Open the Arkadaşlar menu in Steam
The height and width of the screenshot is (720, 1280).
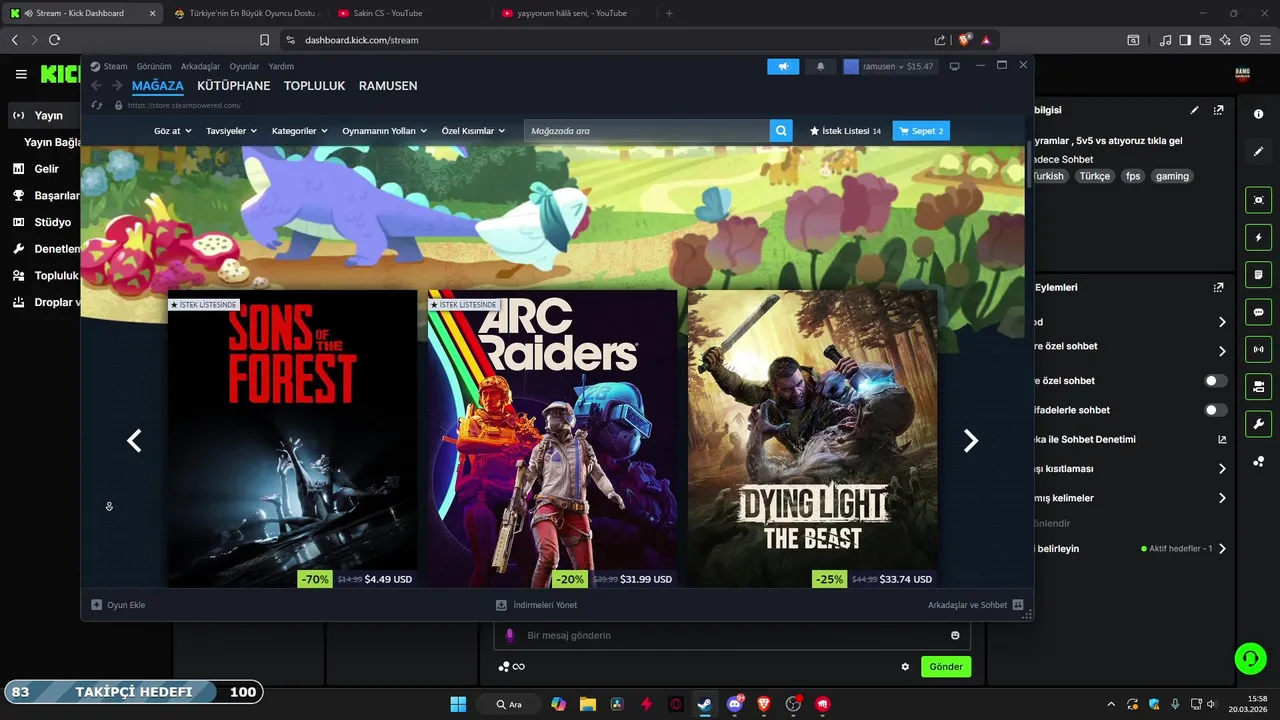(x=200, y=66)
